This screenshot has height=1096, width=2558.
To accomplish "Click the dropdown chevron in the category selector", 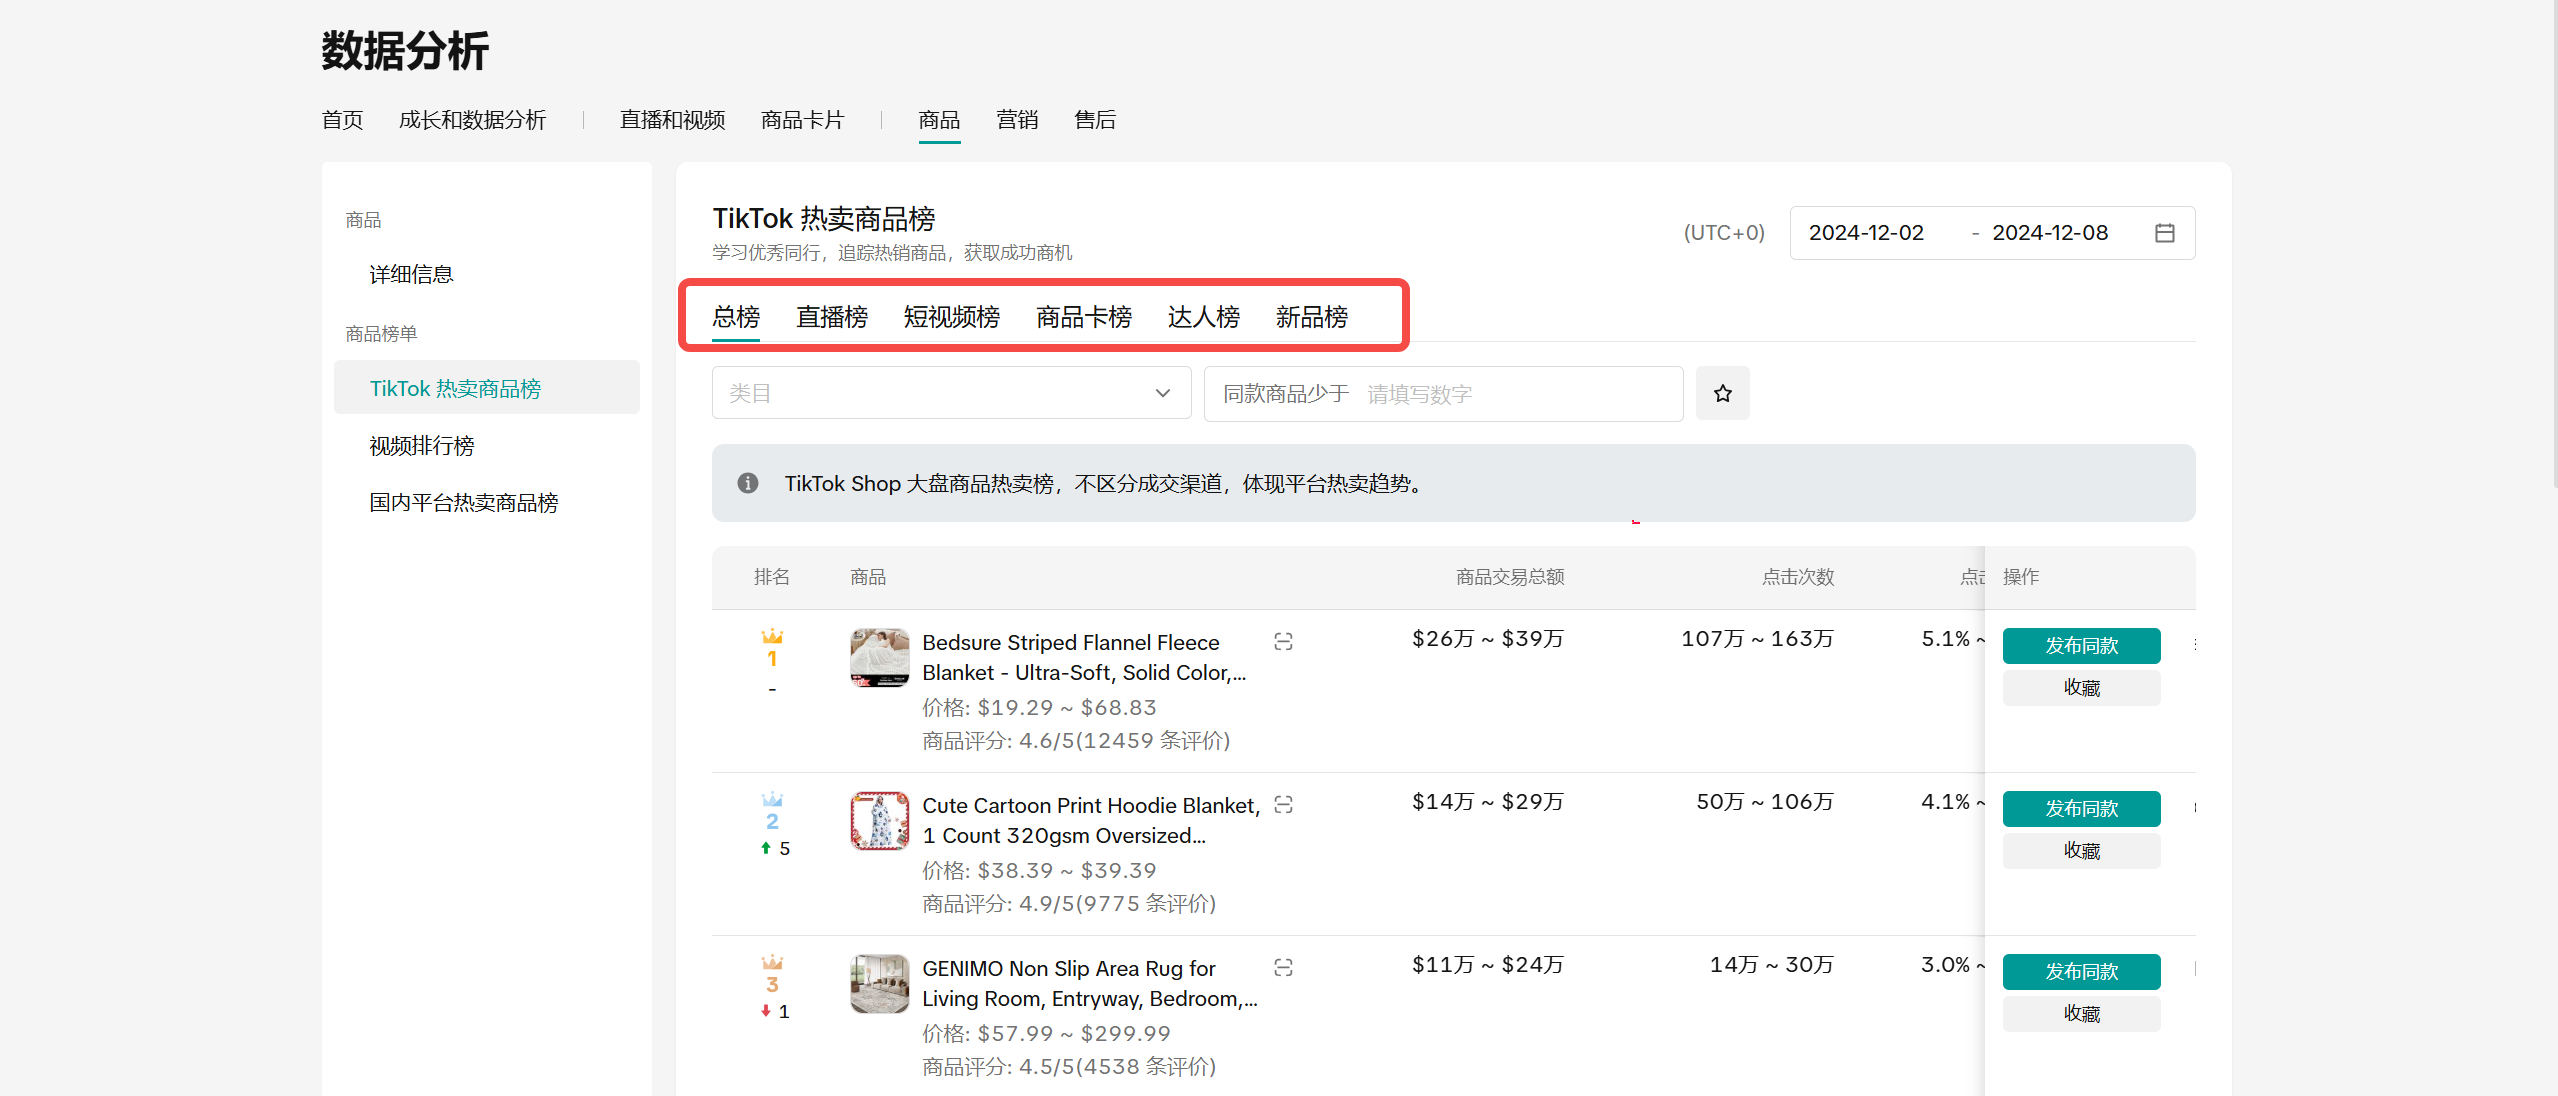I will point(1162,394).
